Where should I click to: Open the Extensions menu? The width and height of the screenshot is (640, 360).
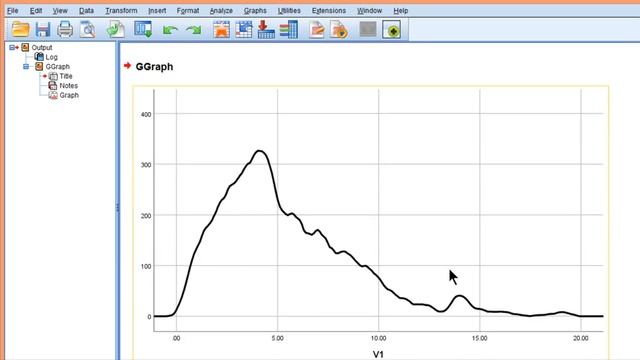click(x=329, y=11)
